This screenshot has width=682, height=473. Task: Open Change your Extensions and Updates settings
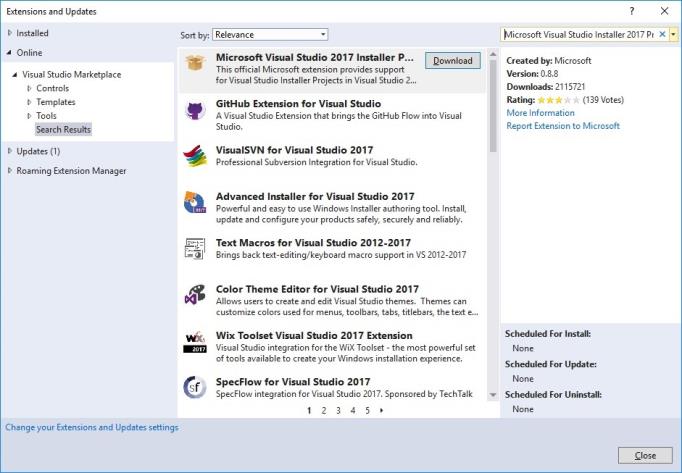coord(92,427)
